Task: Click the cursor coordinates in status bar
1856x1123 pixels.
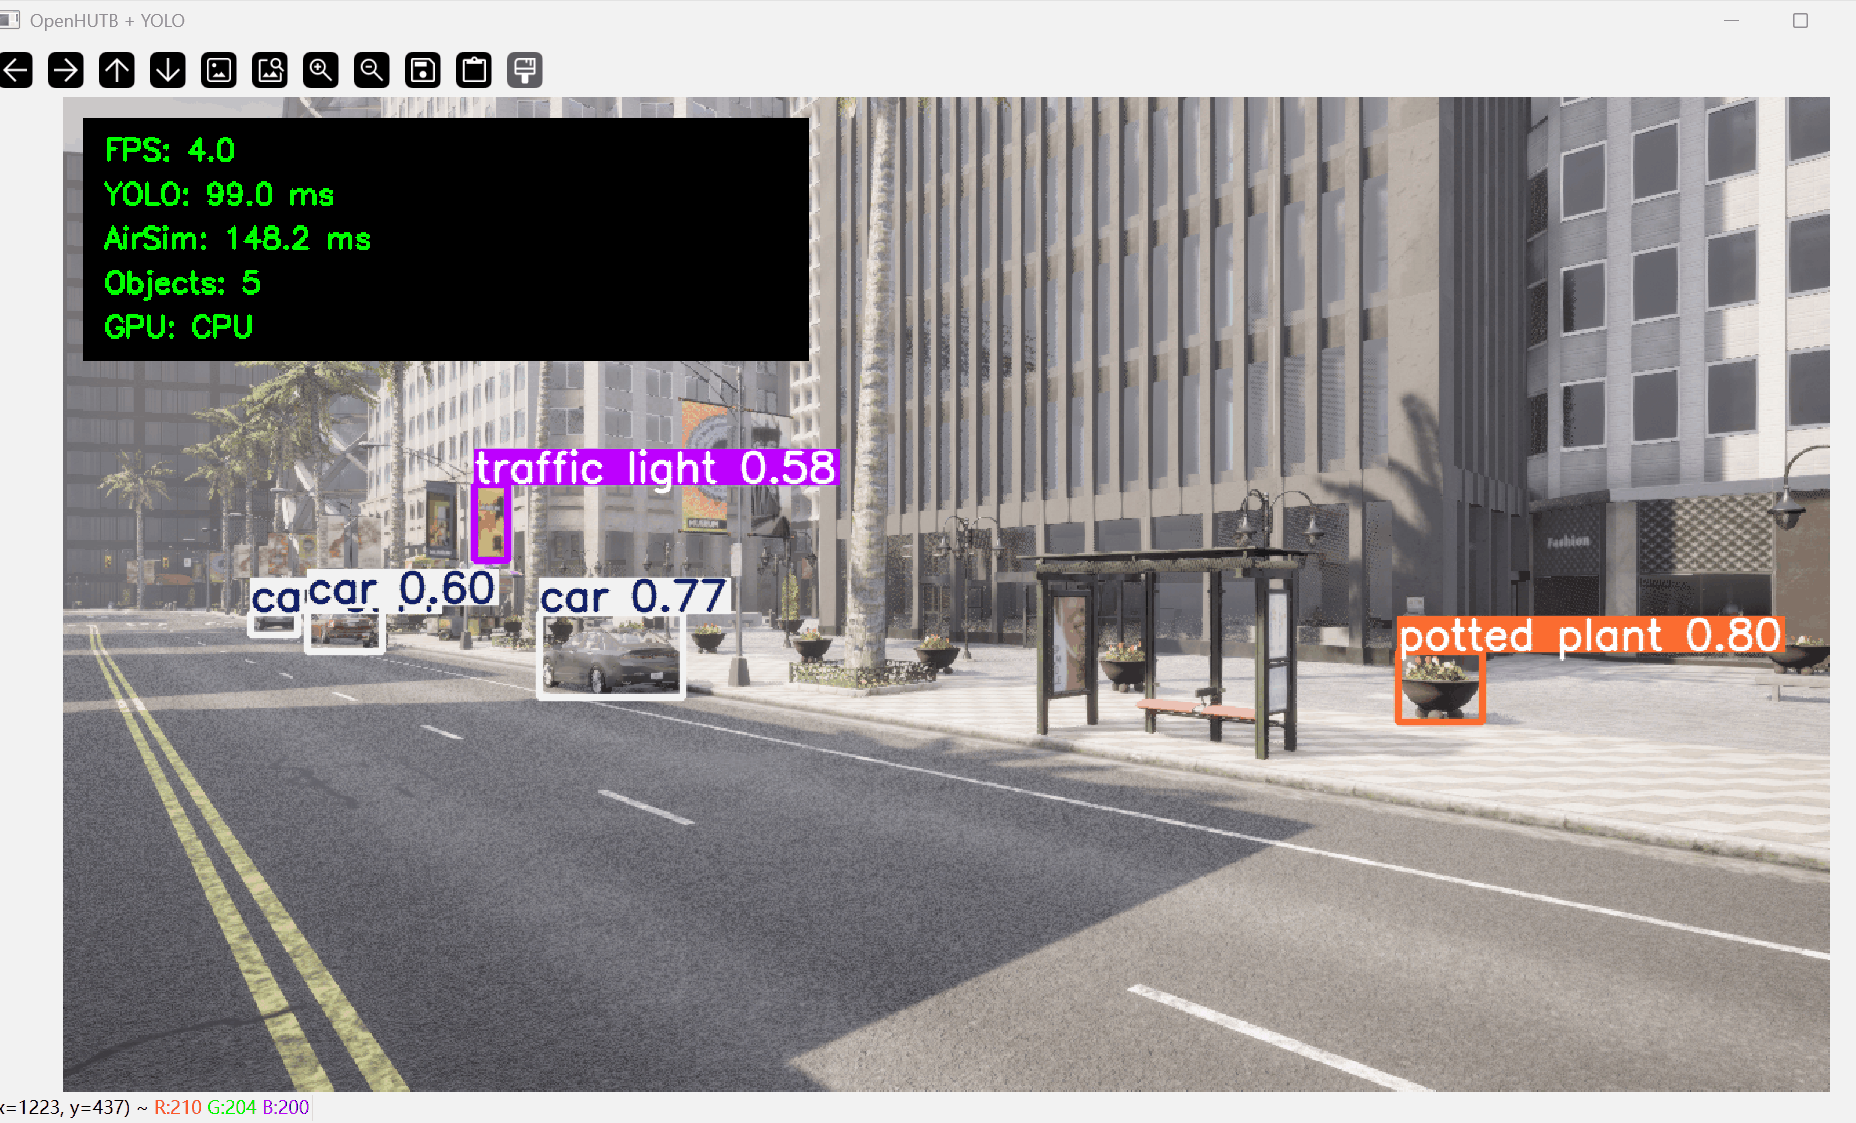Action: (65, 1107)
